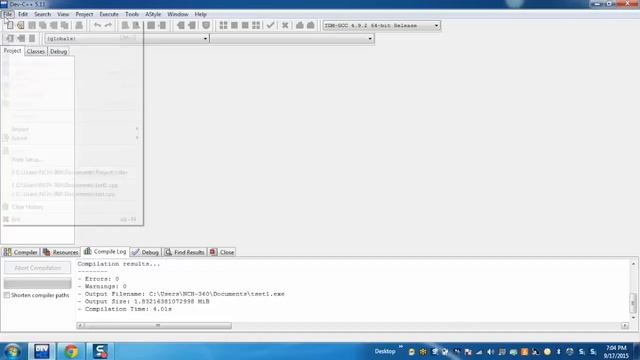The width and height of the screenshot is (640, 360).
Task: Click the Close All toolbar icon
Action: 64,25
